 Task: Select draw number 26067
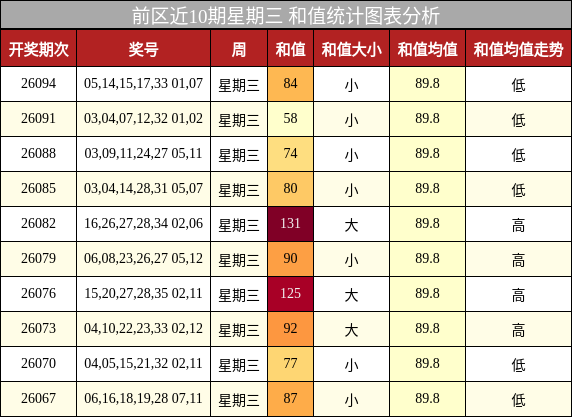[38, 399]
